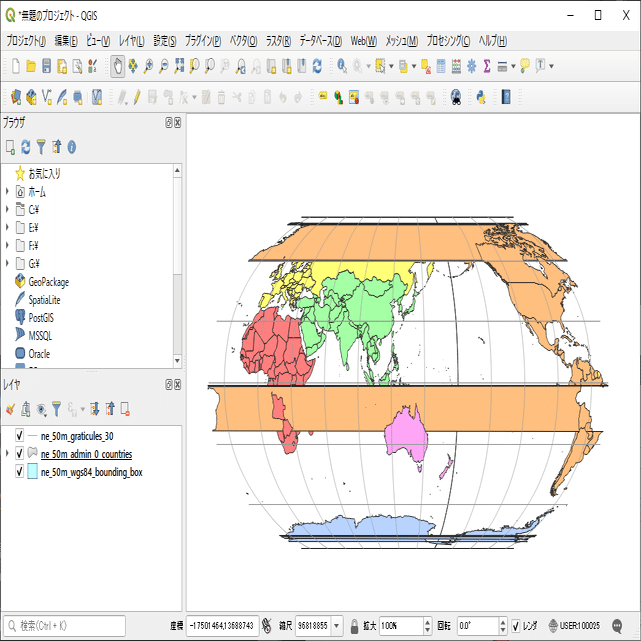This screenshot has height=641, width=641.
Task: Toggle the render checkbox in status bar
Action: point(516,626)
